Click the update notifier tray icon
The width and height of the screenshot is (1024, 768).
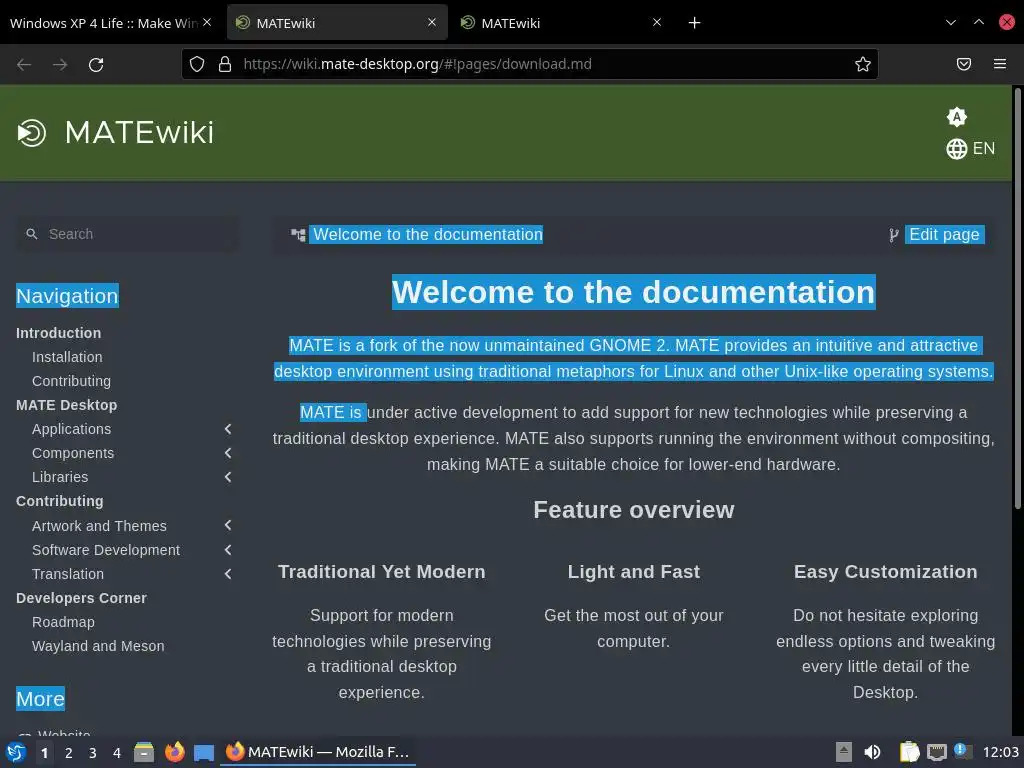click(x=963, y=751)
